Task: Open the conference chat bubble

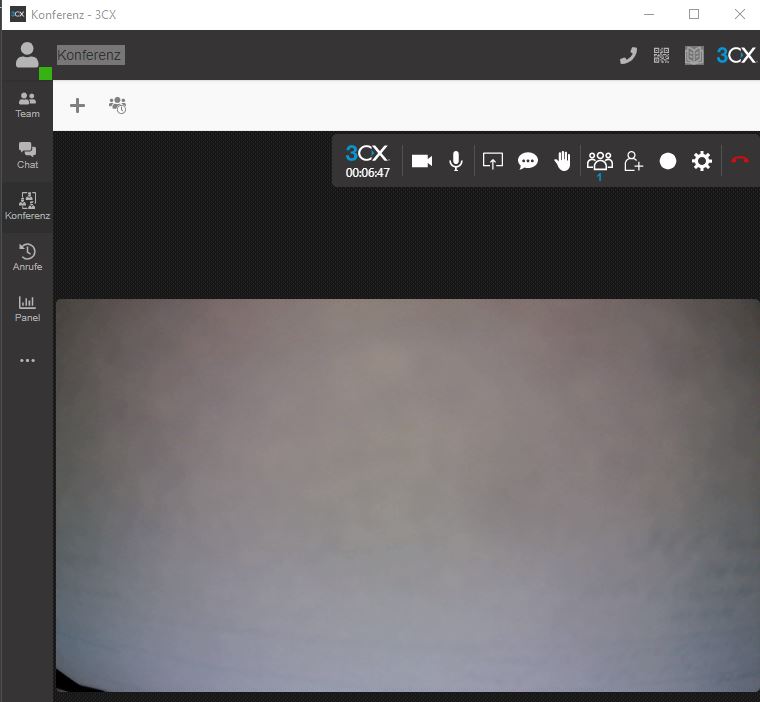Action: (x=527, y=161)
